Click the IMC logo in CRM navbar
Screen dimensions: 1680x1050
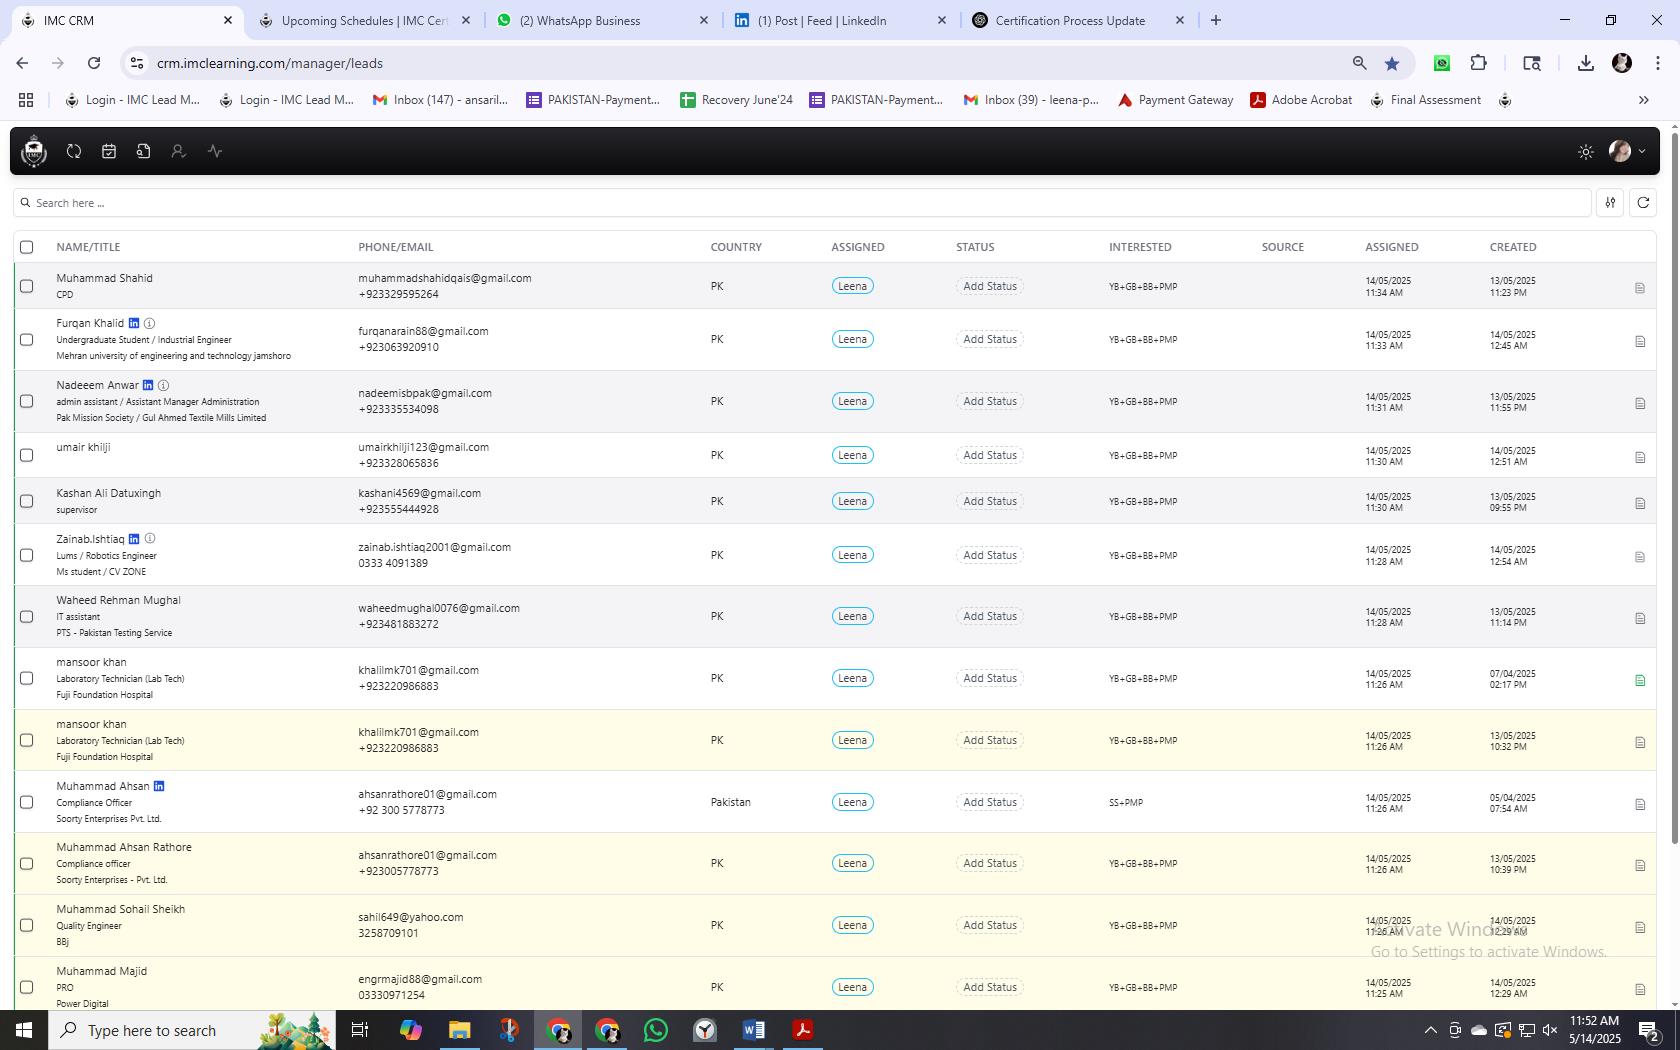(34, 151)
